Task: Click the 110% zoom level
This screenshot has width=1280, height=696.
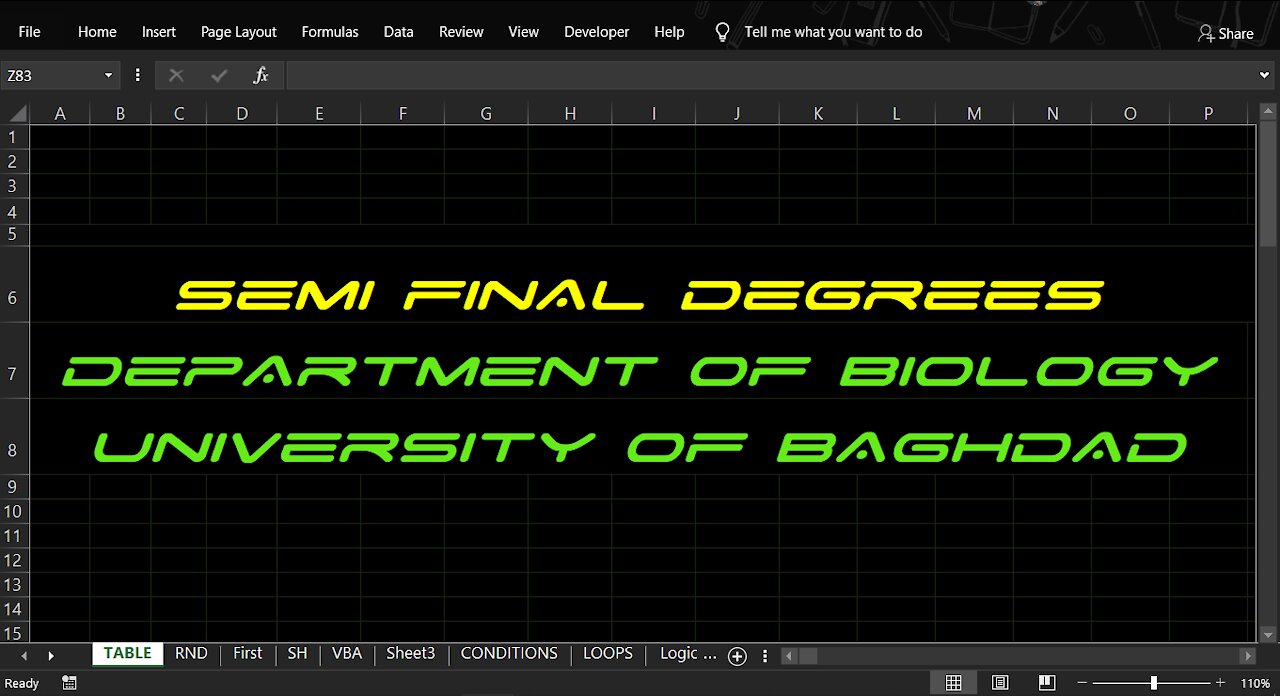Action: point(1255,683)
